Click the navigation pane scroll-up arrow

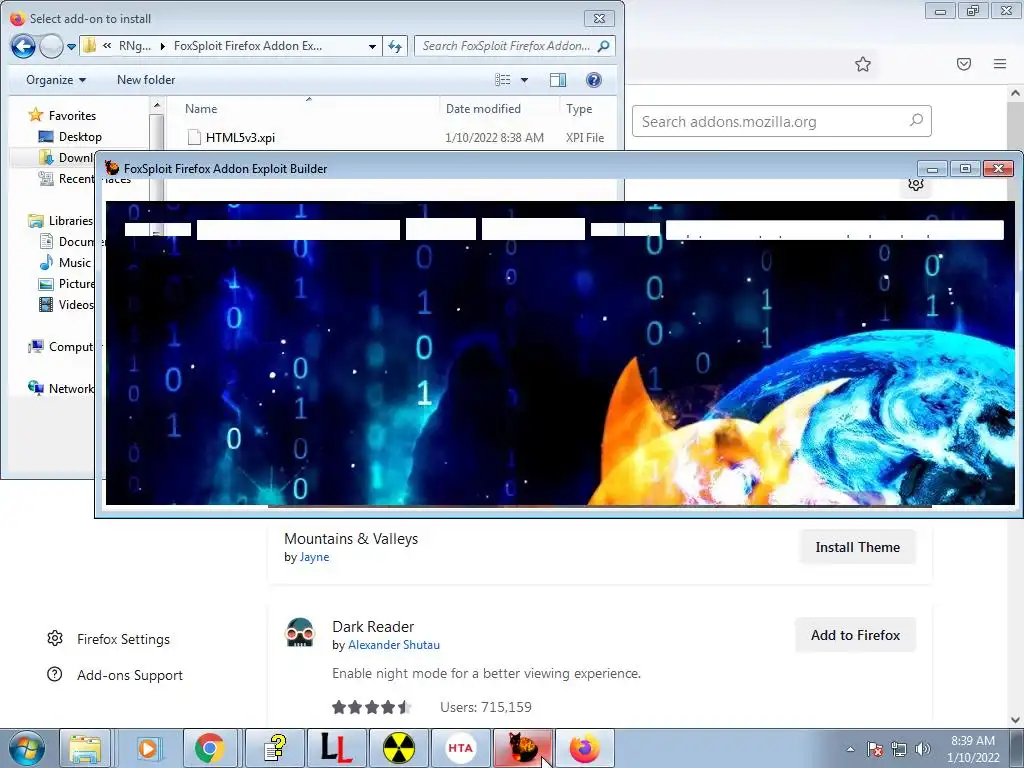pos(157,104)
